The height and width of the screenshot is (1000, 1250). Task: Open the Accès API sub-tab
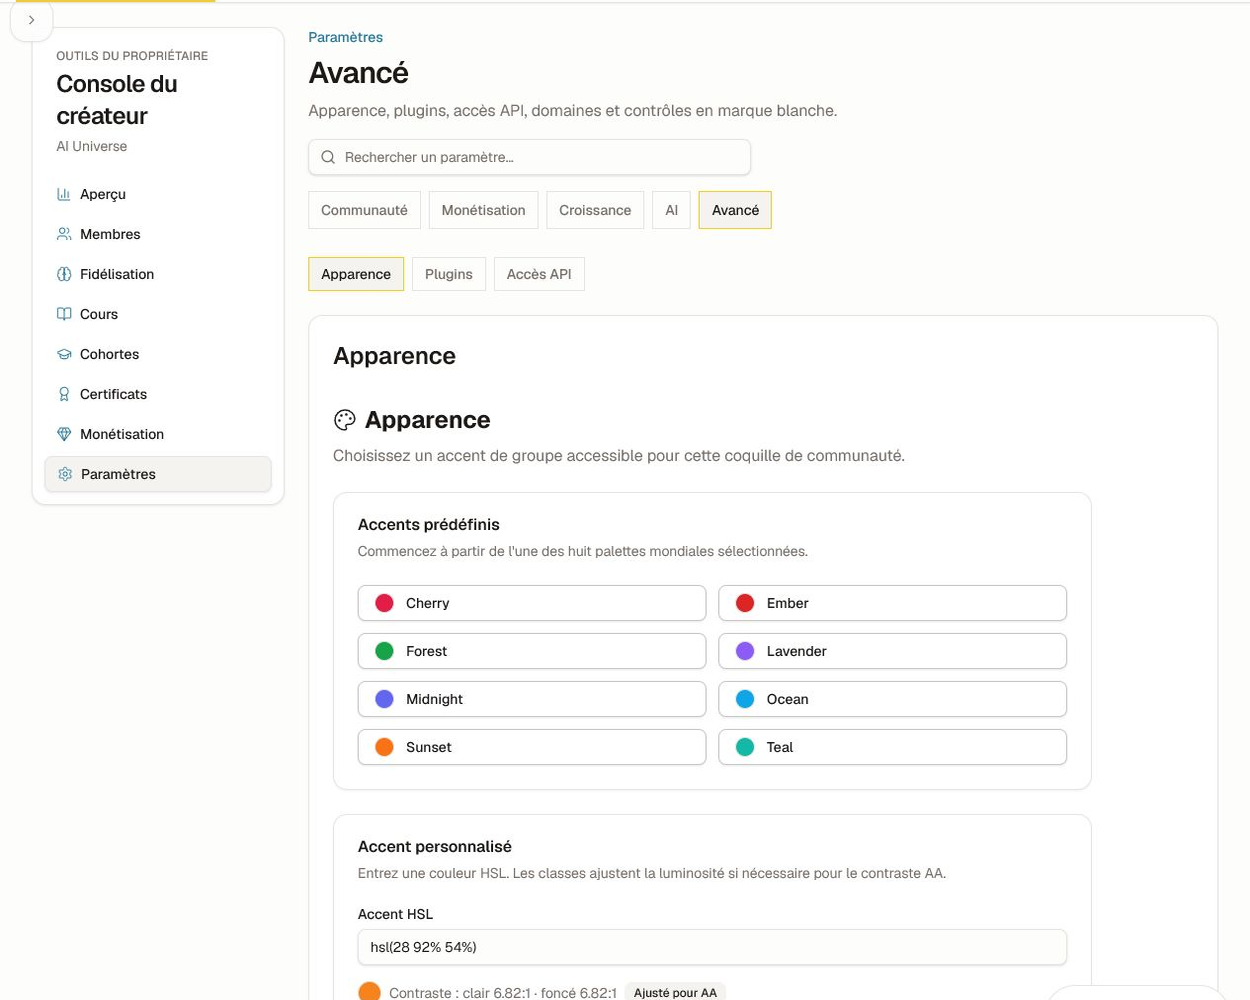coord(539,274)
